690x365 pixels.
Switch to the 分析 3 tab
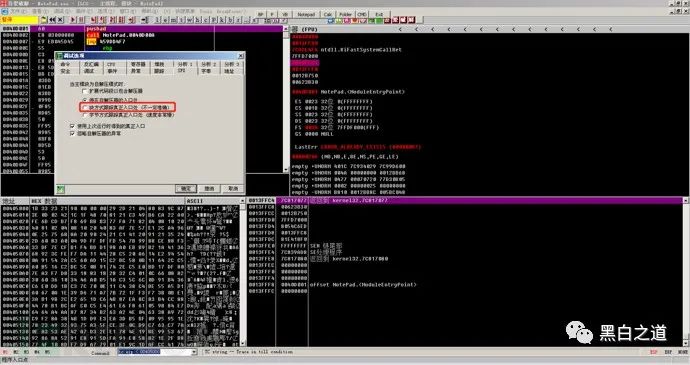[x=232, y=64]
